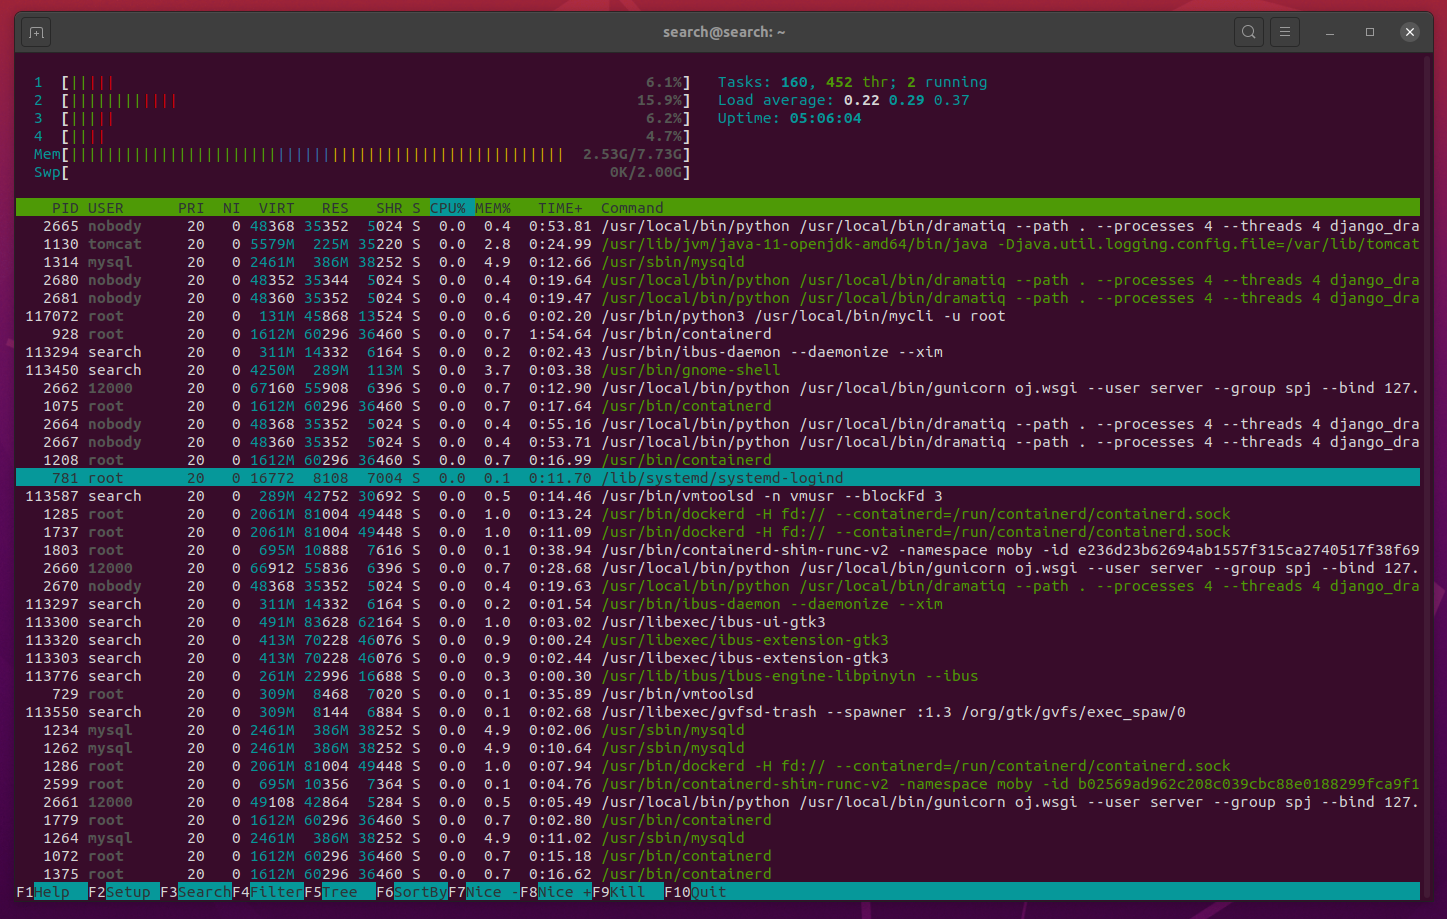This screenshot has height=919, width=1447.
Task: Click CPU 2 usage meter bar
Action: [x=362, y=100]
